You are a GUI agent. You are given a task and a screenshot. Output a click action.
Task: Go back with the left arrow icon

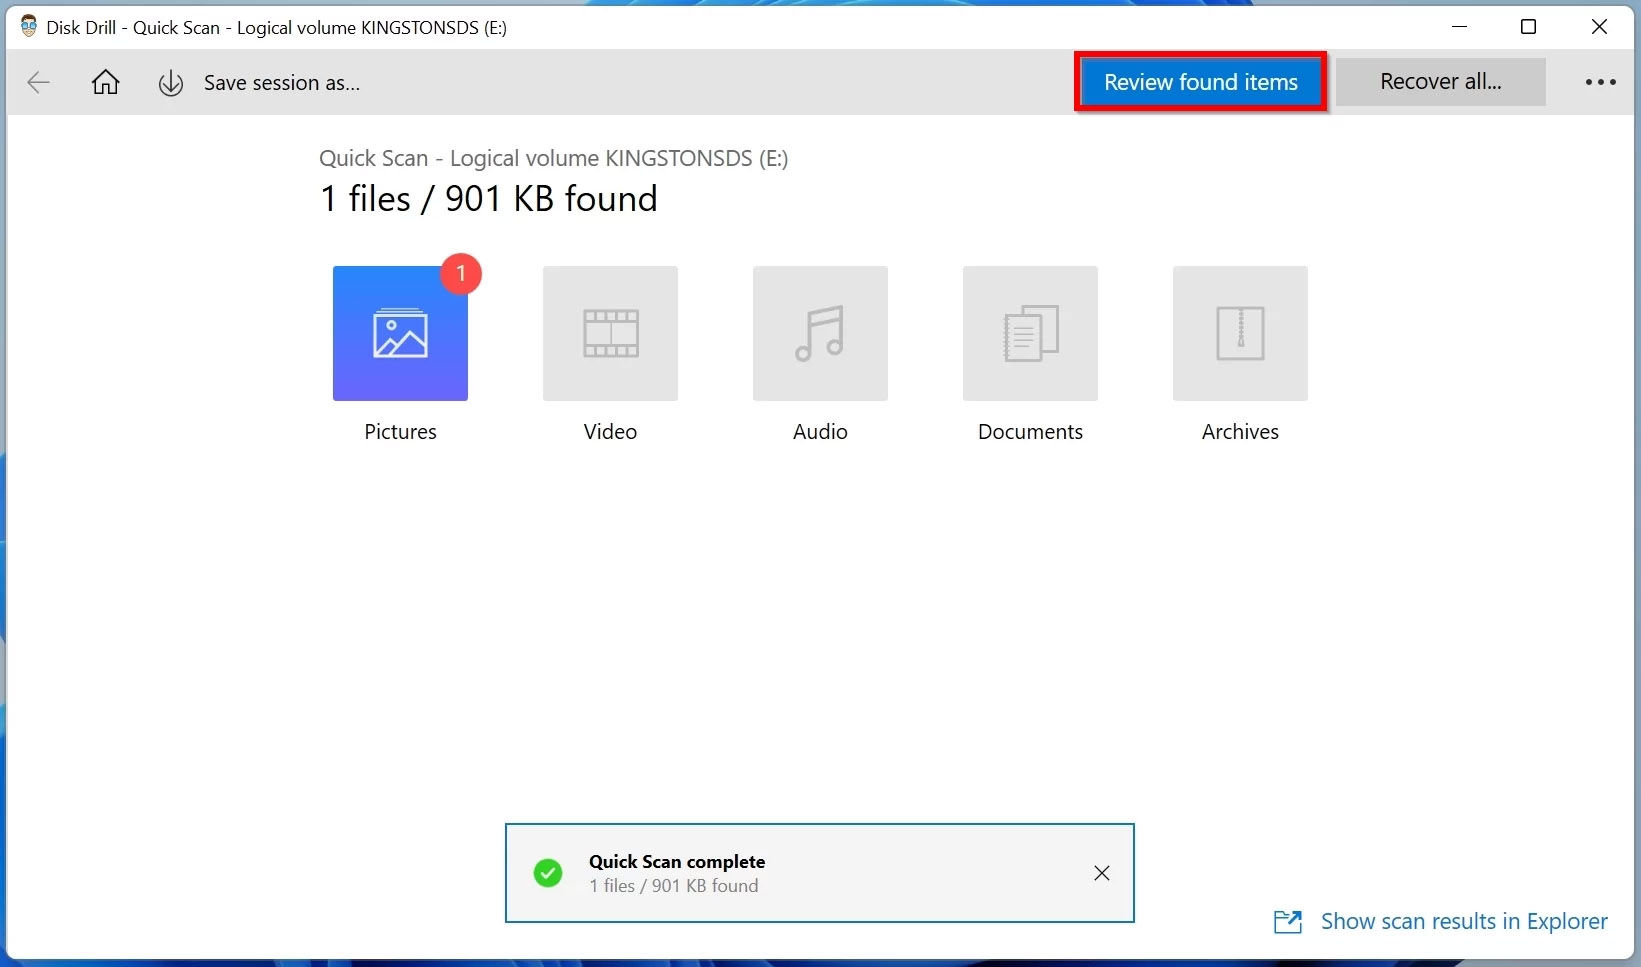point(38,82)
